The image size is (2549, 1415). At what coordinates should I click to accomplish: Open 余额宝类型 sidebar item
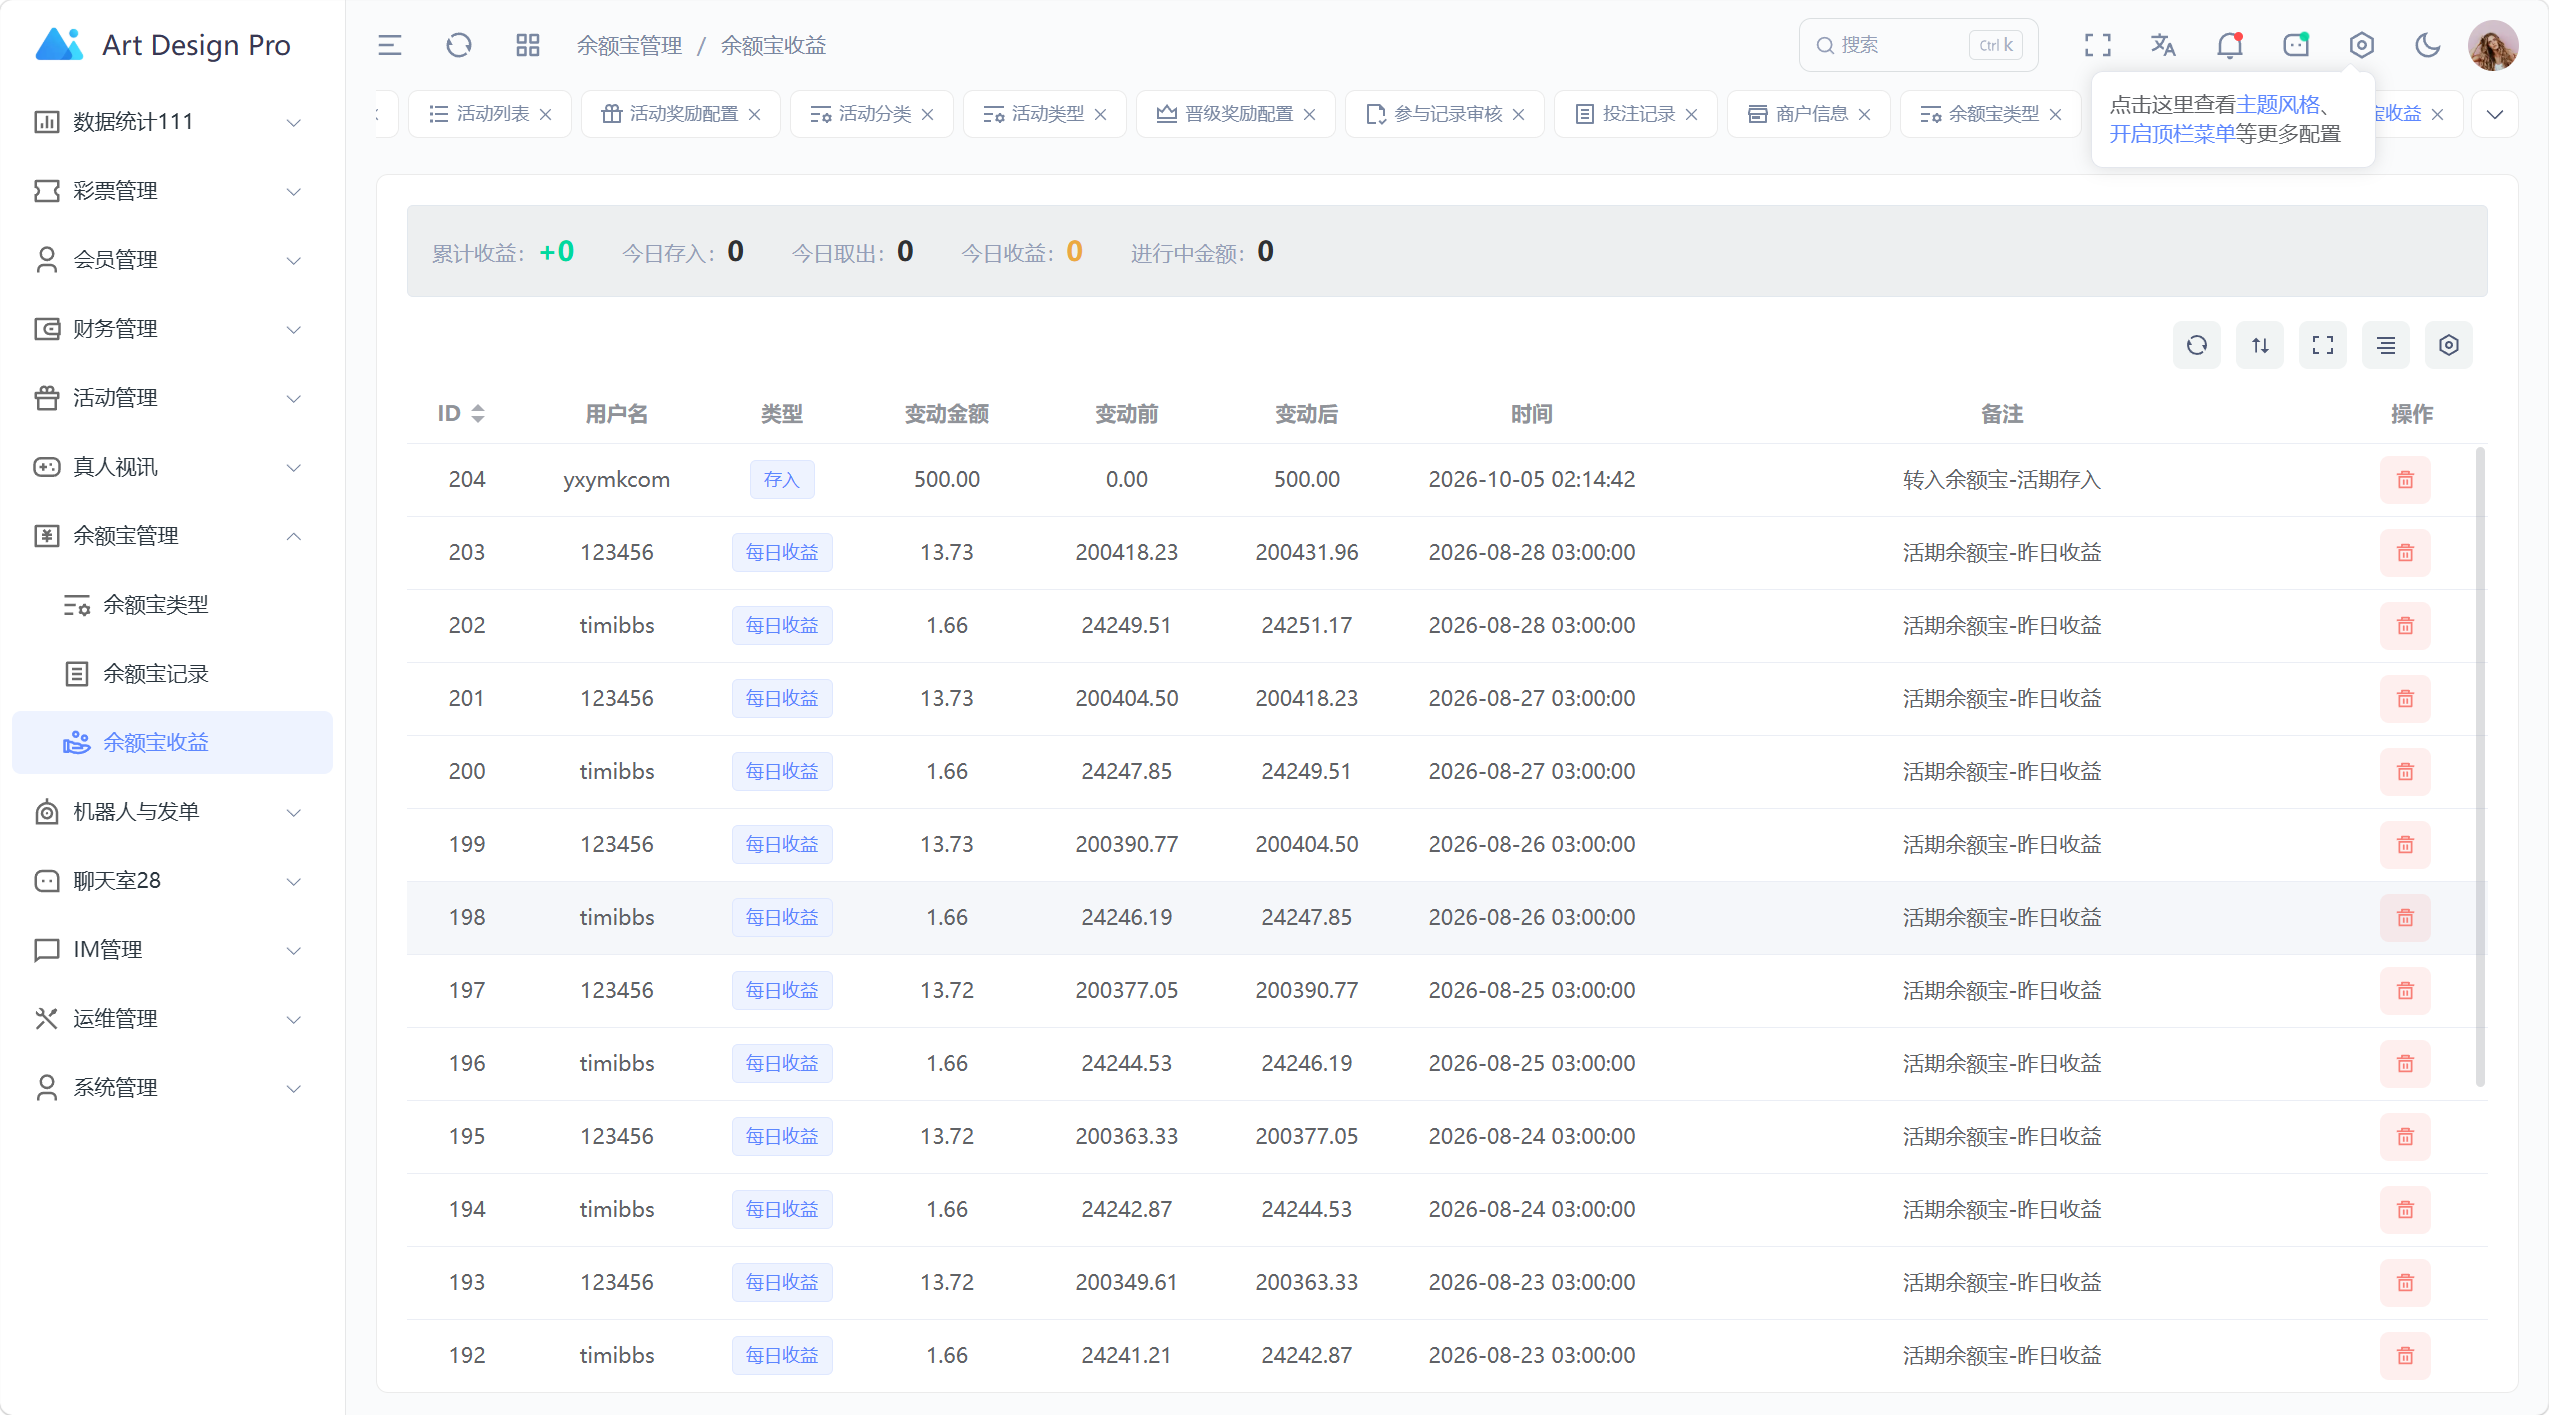[x=172, y=605]
